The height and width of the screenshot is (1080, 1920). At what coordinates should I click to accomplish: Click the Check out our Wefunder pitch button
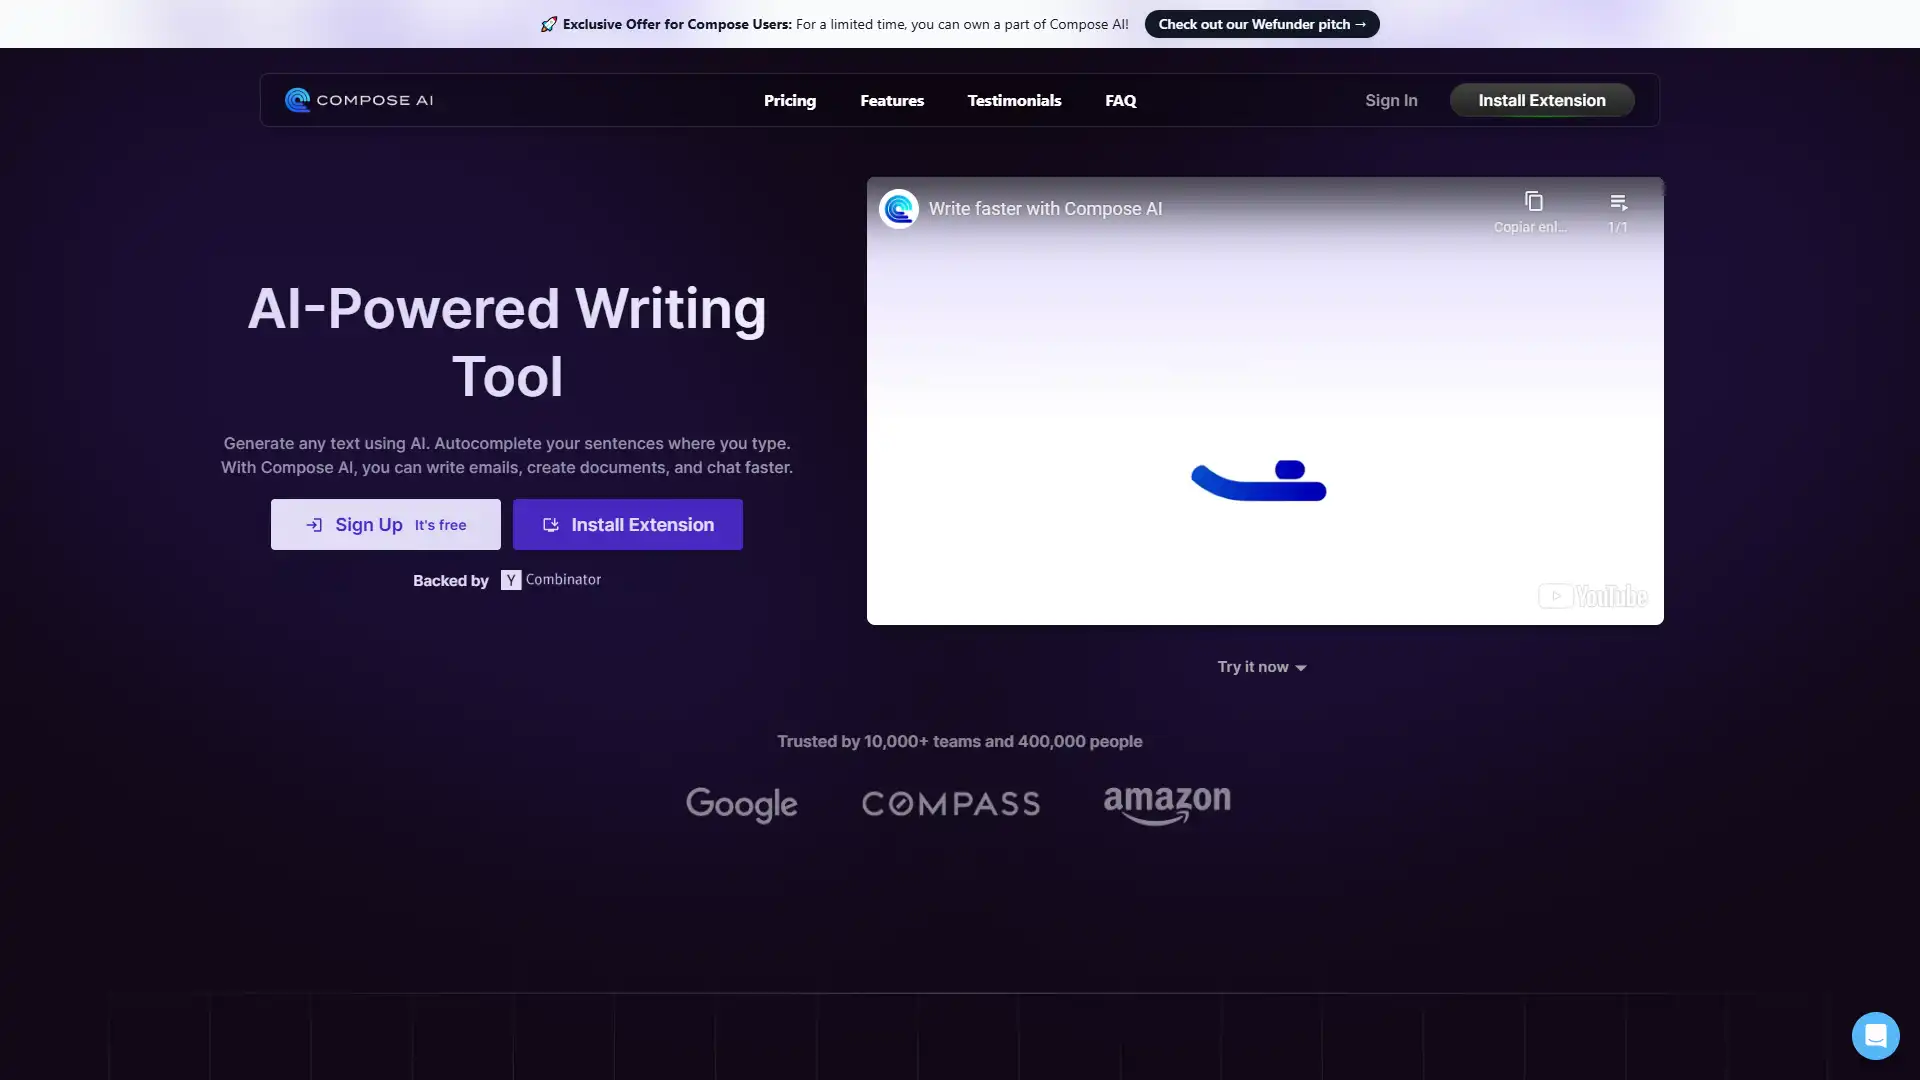tap(1261, 24)
